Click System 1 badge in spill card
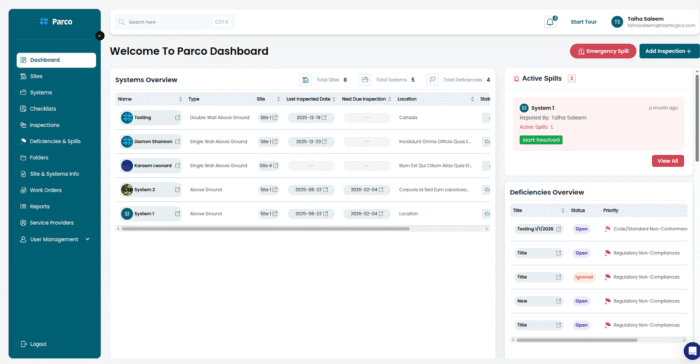 coord(524,108)
